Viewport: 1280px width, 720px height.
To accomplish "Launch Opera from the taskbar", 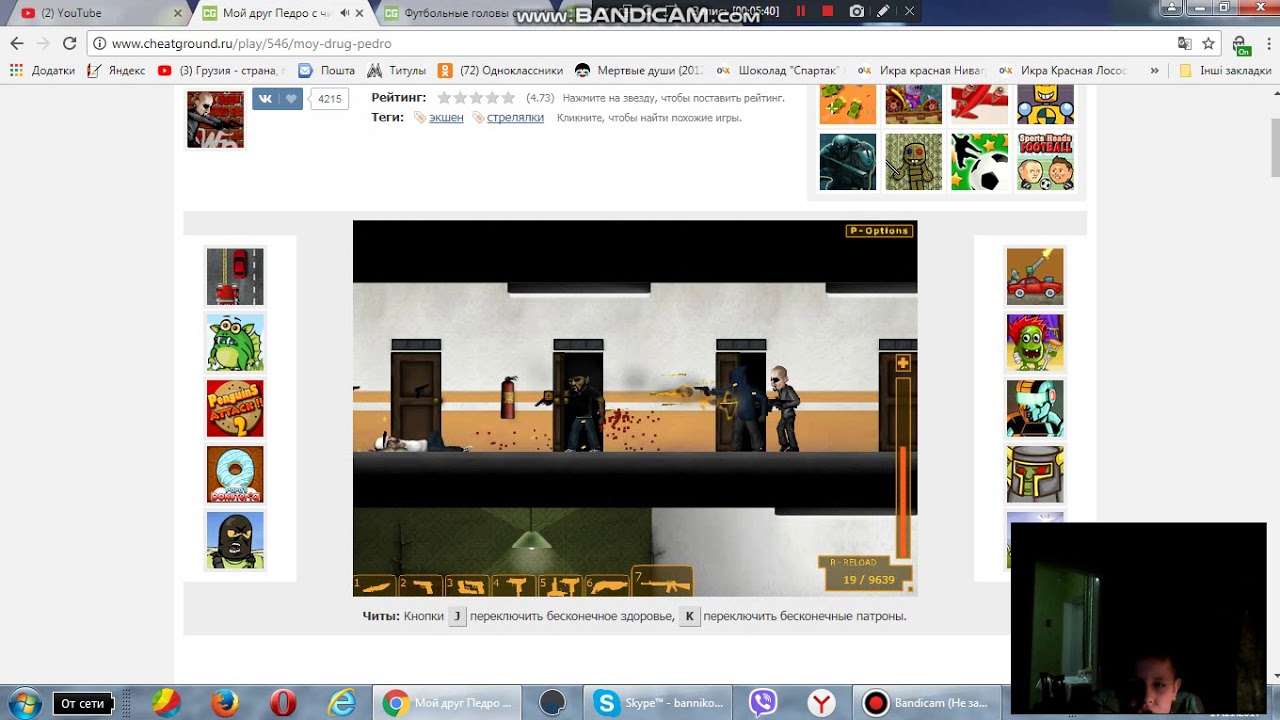I will click(x=283, y=703).
